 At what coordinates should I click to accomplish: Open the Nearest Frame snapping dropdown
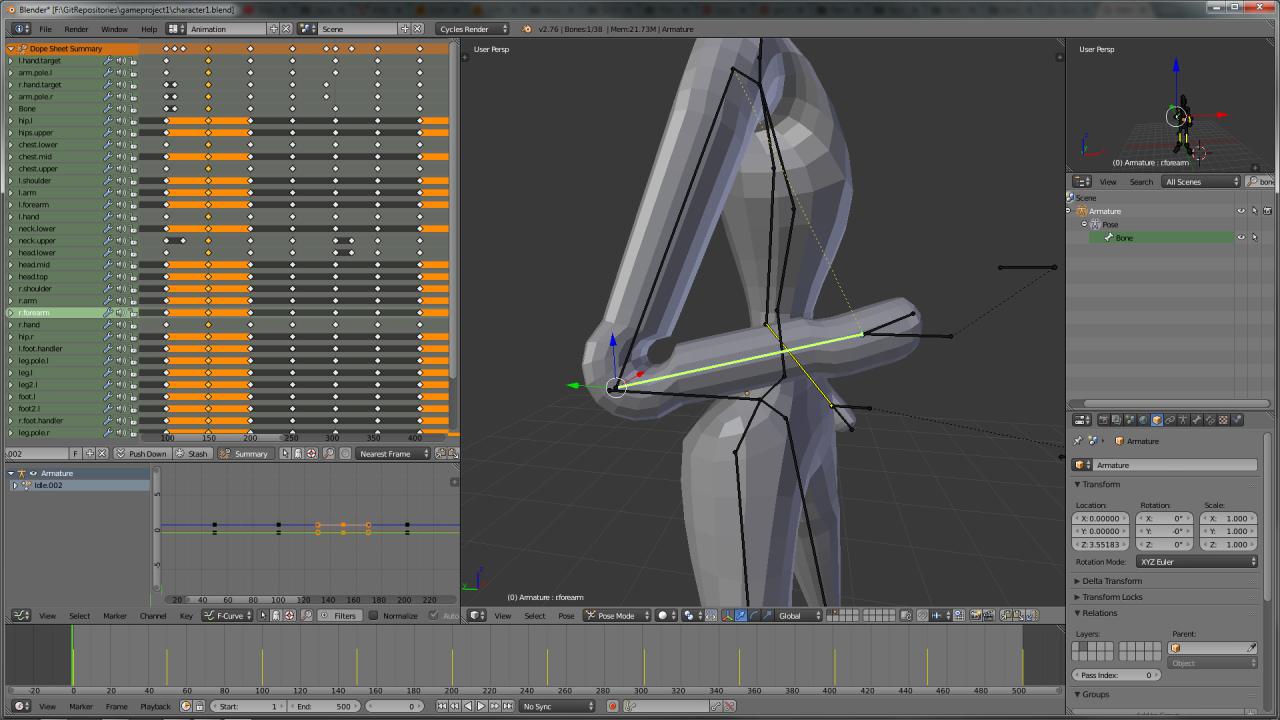pos(392,453)
